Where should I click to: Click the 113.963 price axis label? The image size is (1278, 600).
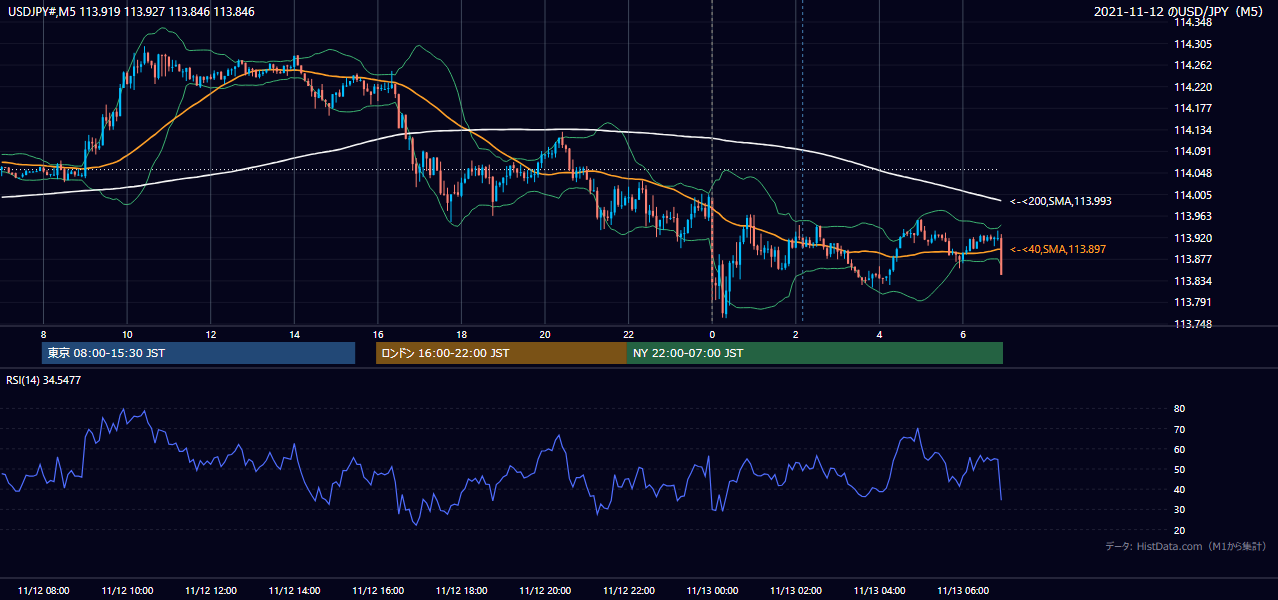pos(1193,216)
